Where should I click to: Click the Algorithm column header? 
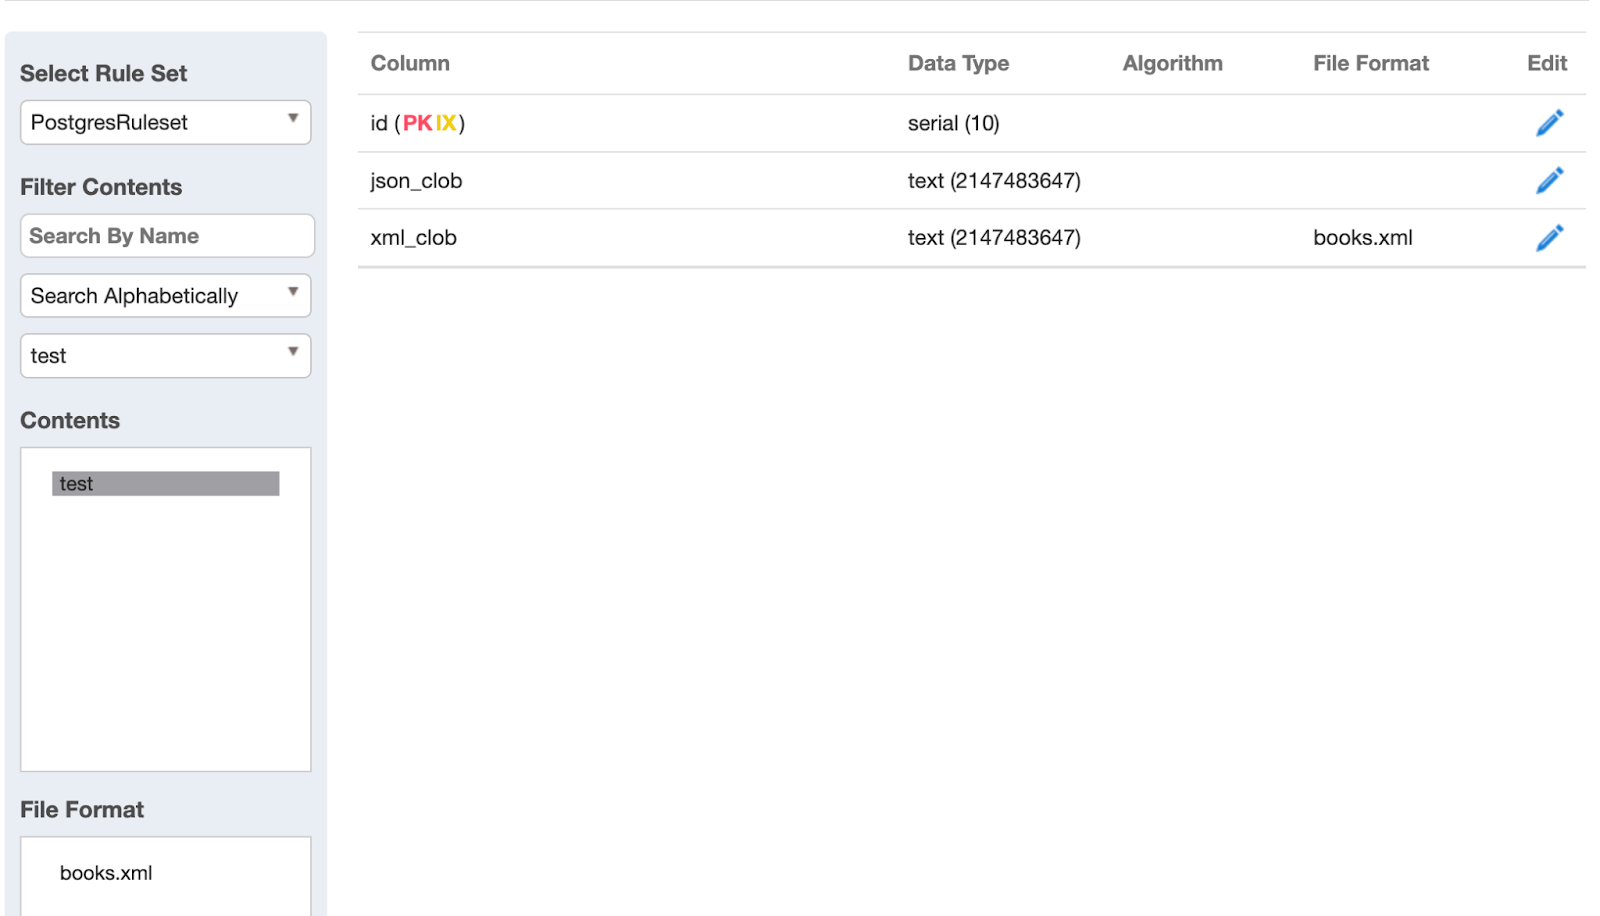tap(1172, 63)
